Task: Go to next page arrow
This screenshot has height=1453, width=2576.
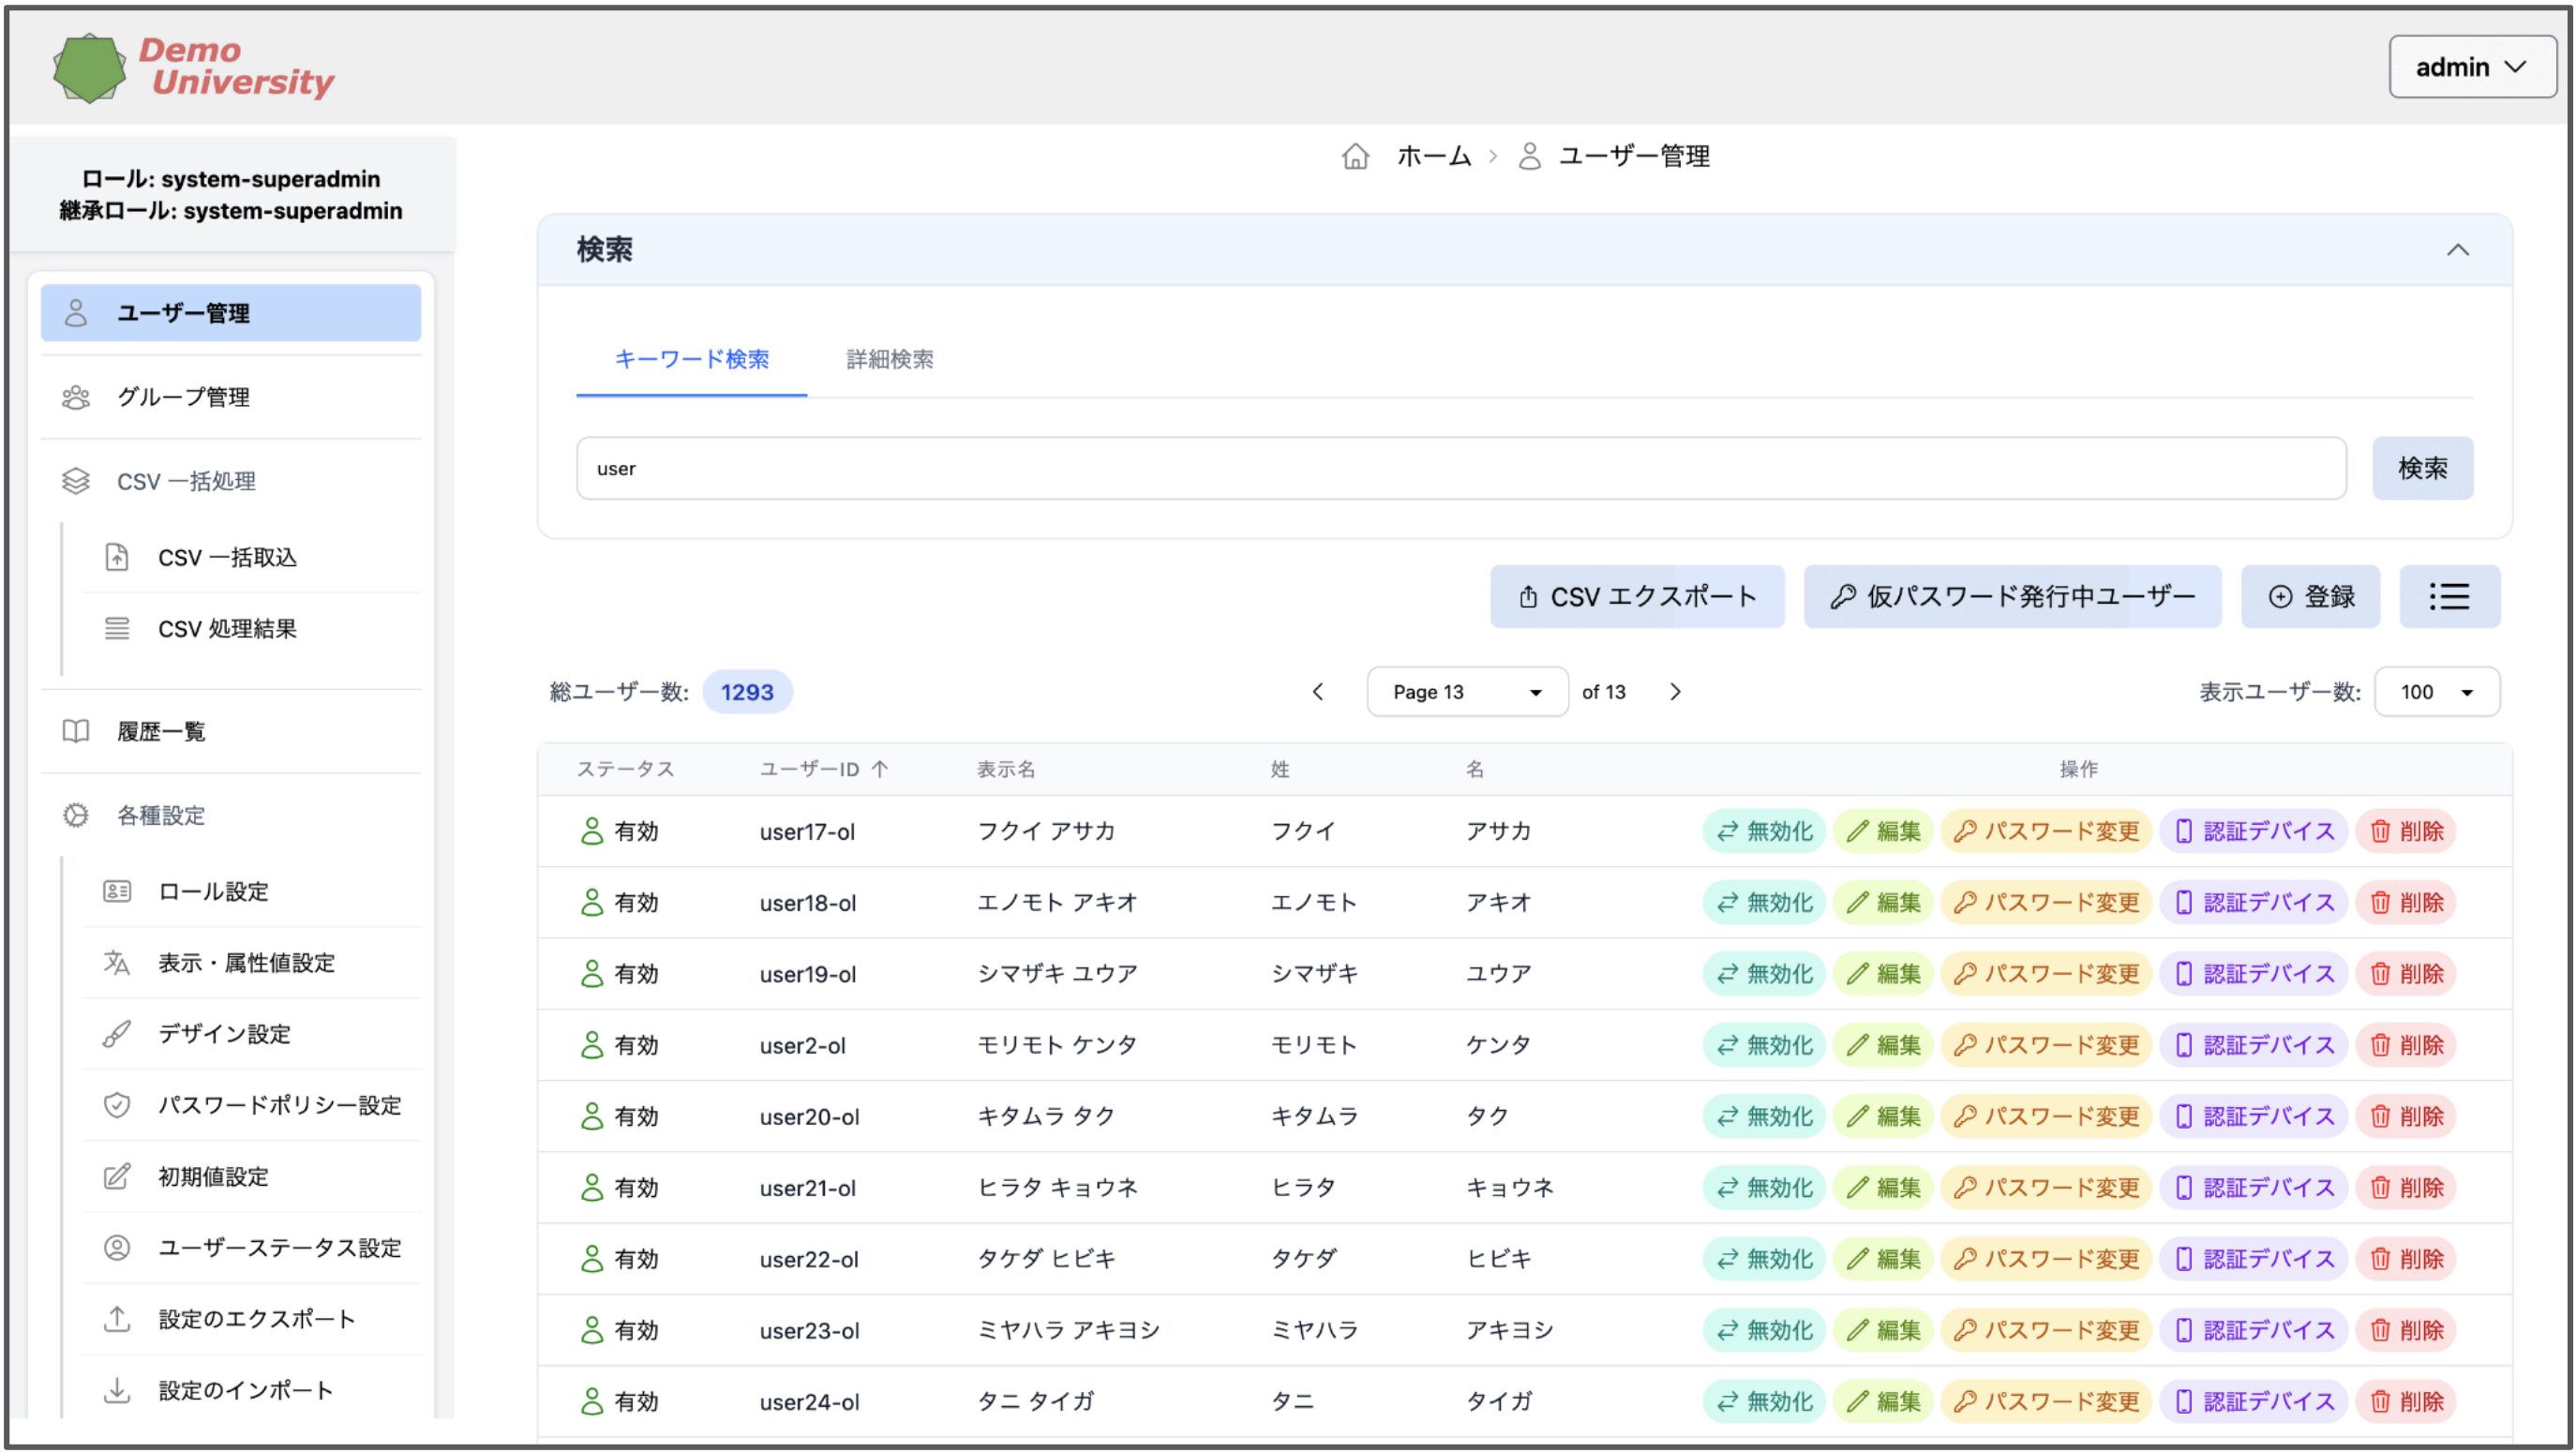Action: [1675, 692]
